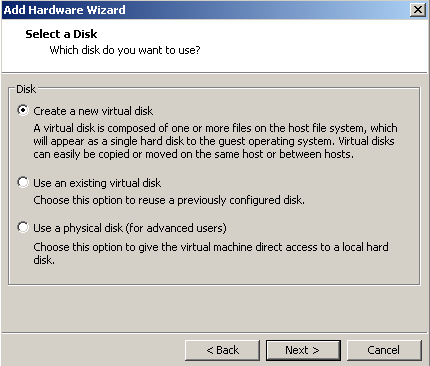Screen dimensions: 430x366
Task: Click the 'Use an existing virtual disk' label text
Action: tap(97, 183)
